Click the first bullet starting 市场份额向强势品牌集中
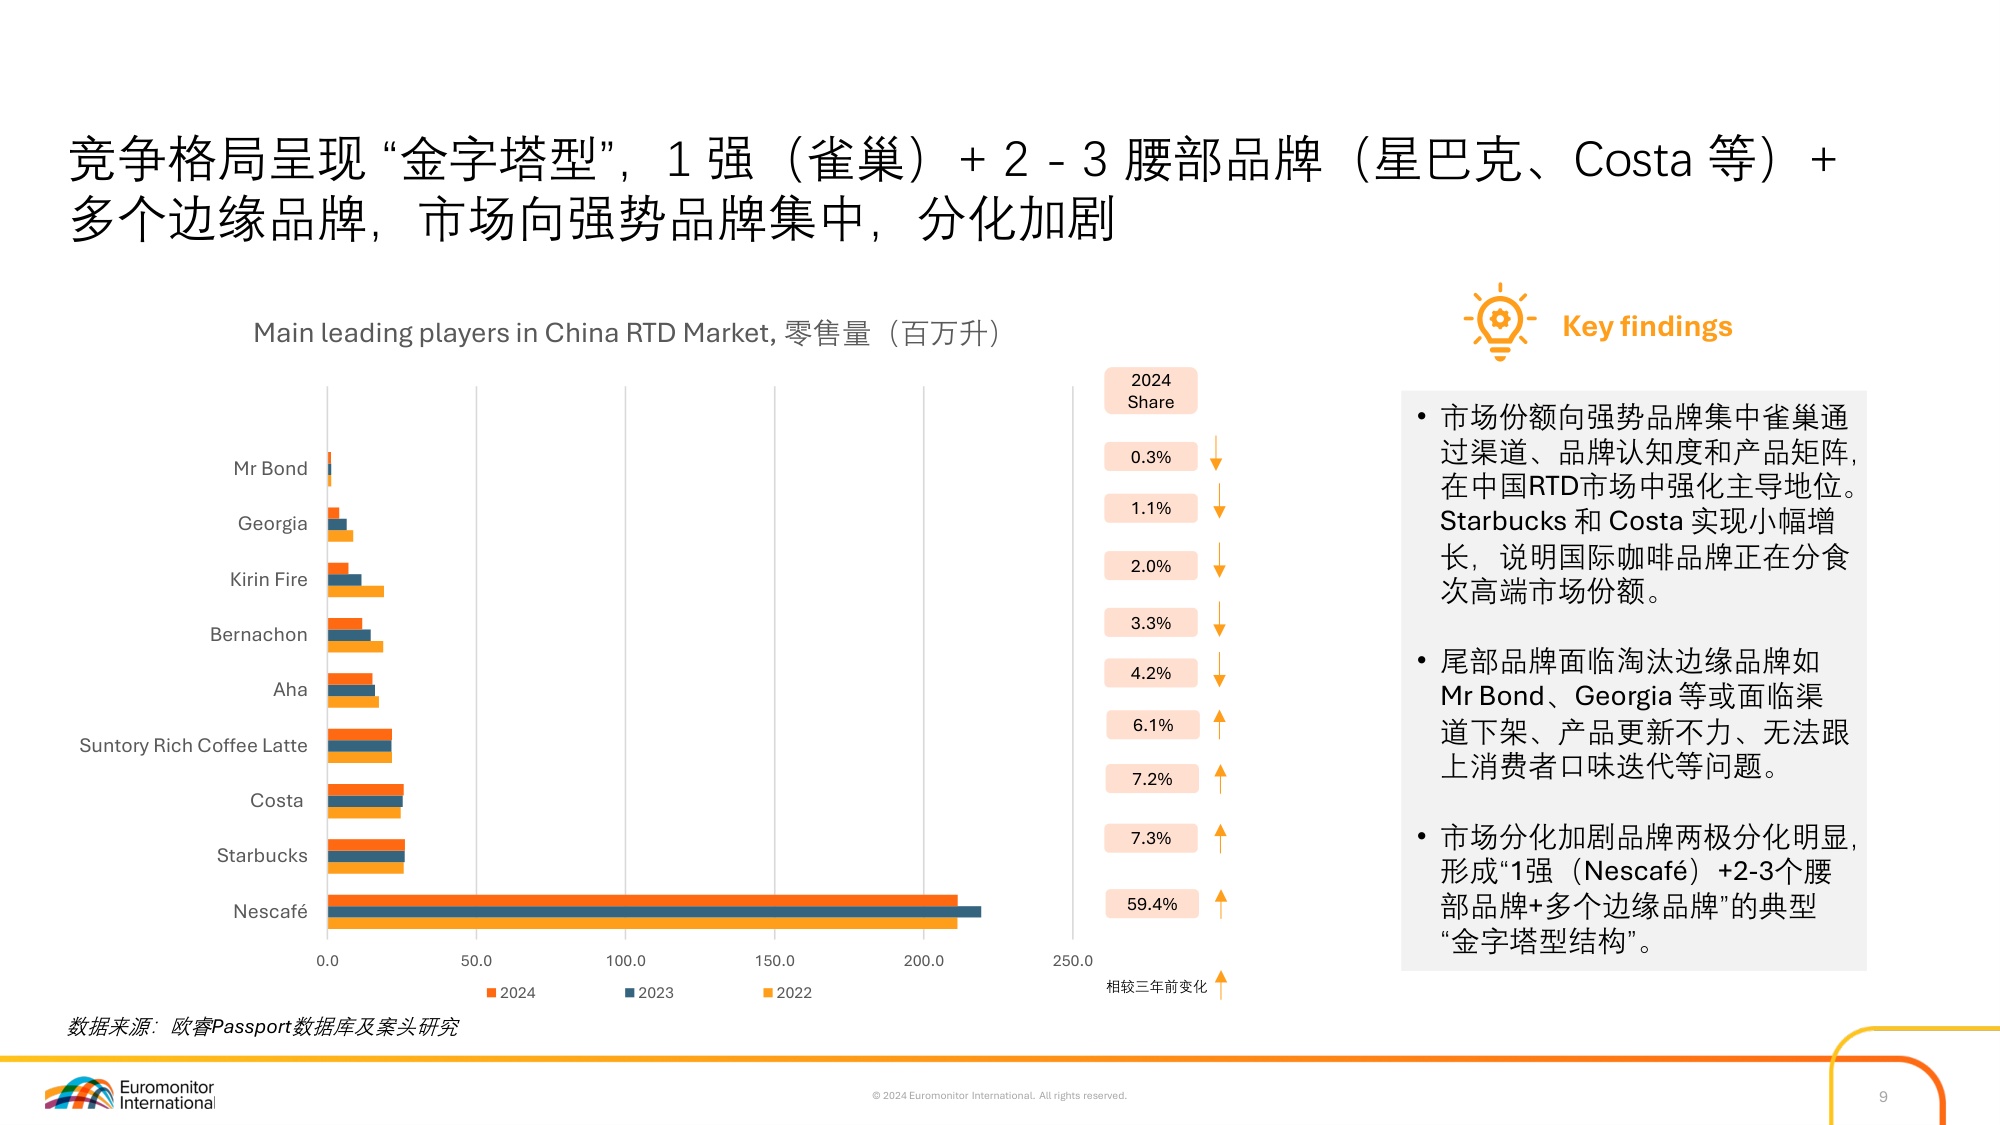The image size is (2000, 1125). 1648,504
